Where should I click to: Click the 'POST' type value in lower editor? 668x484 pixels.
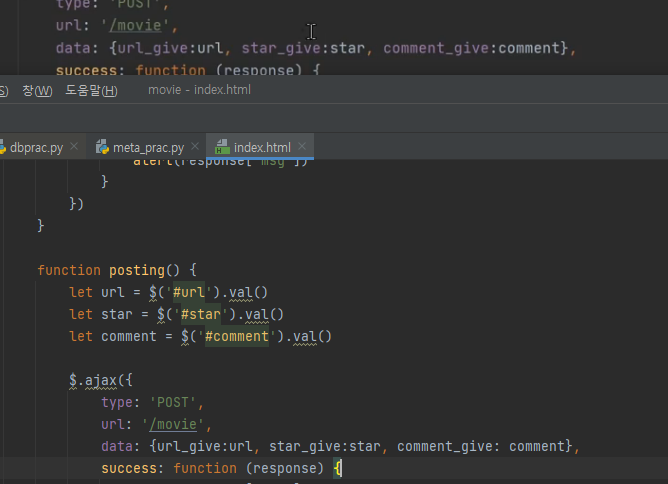pos(173,403)
